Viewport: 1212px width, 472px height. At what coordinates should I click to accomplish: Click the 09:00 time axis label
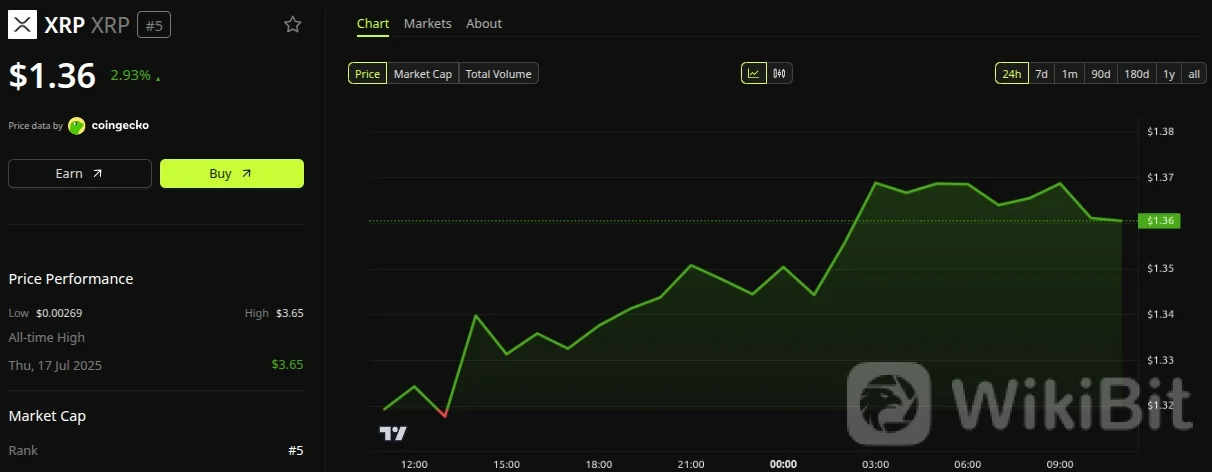coord(1060,464)
